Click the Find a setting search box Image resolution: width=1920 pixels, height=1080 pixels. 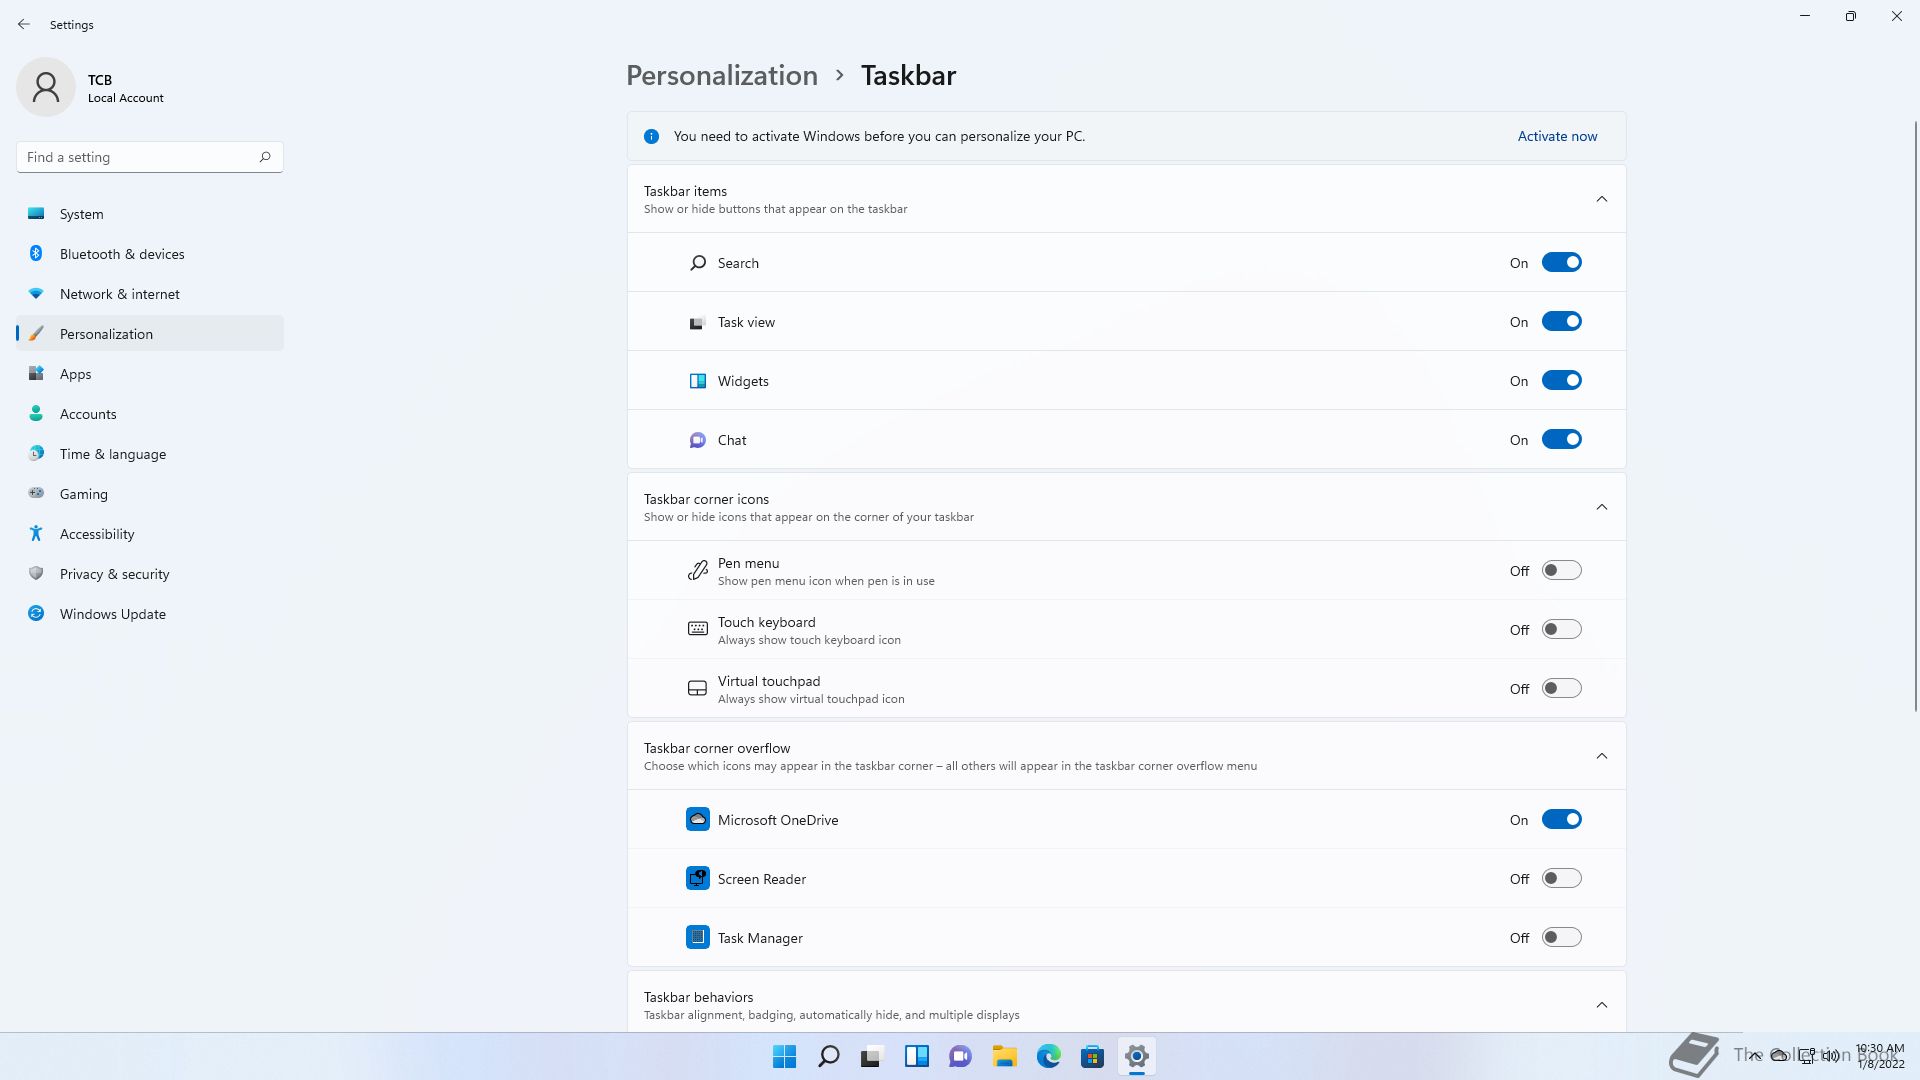(150, 157)
